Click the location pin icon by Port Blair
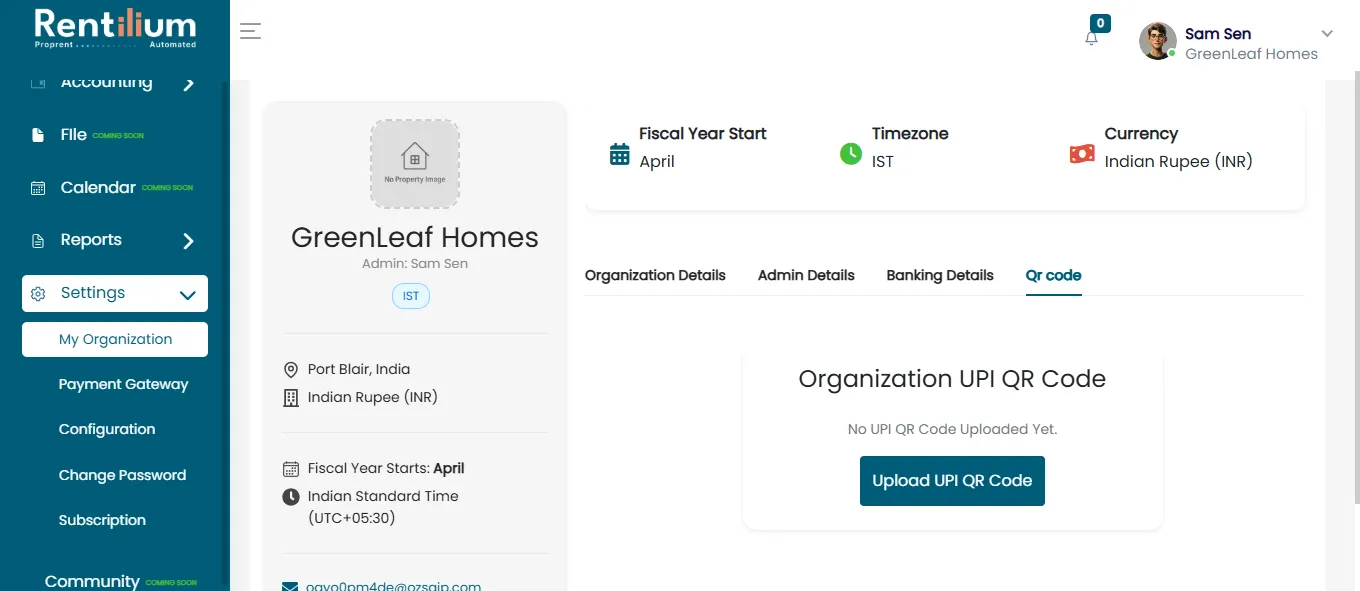 (291, 370)
